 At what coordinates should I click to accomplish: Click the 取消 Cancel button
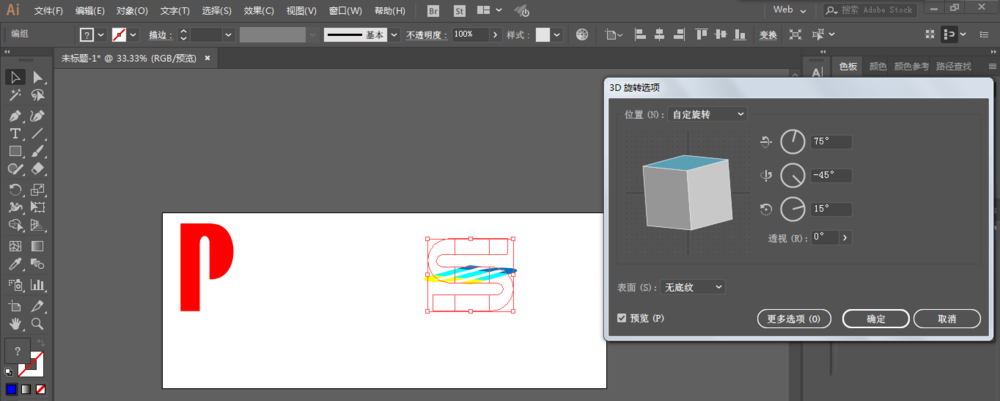(x=947, y=319)
